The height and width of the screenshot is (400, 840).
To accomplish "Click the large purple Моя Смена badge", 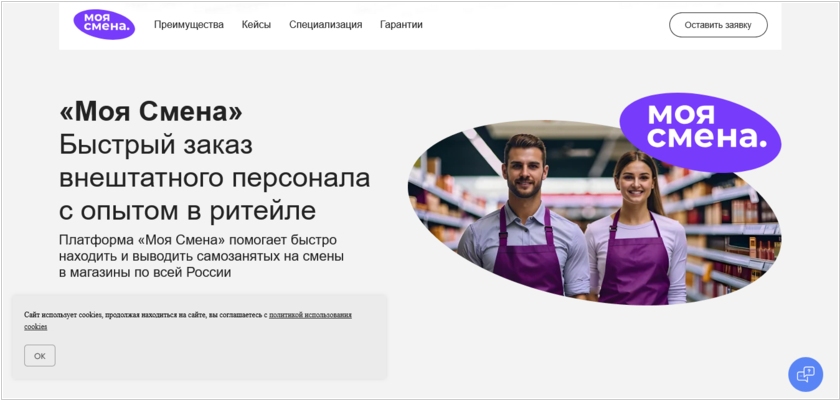I will coord(700,133).
